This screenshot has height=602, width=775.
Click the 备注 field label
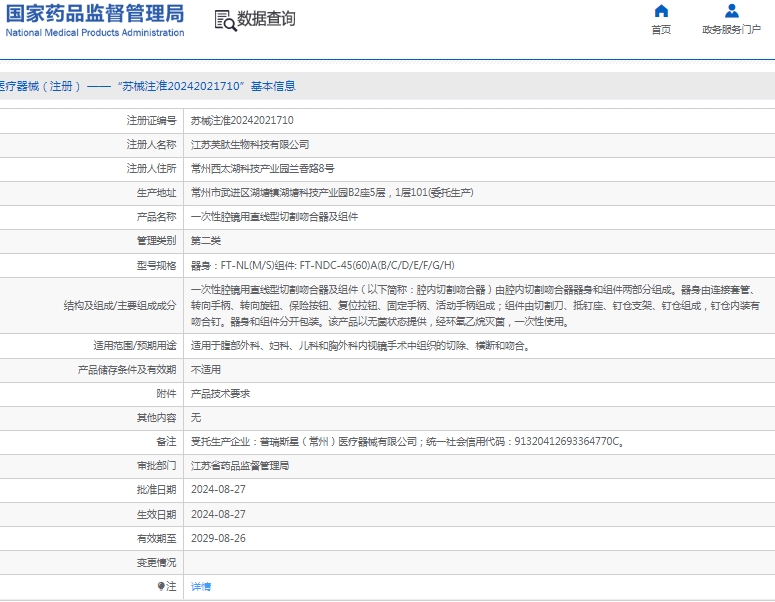pos(166,441)
